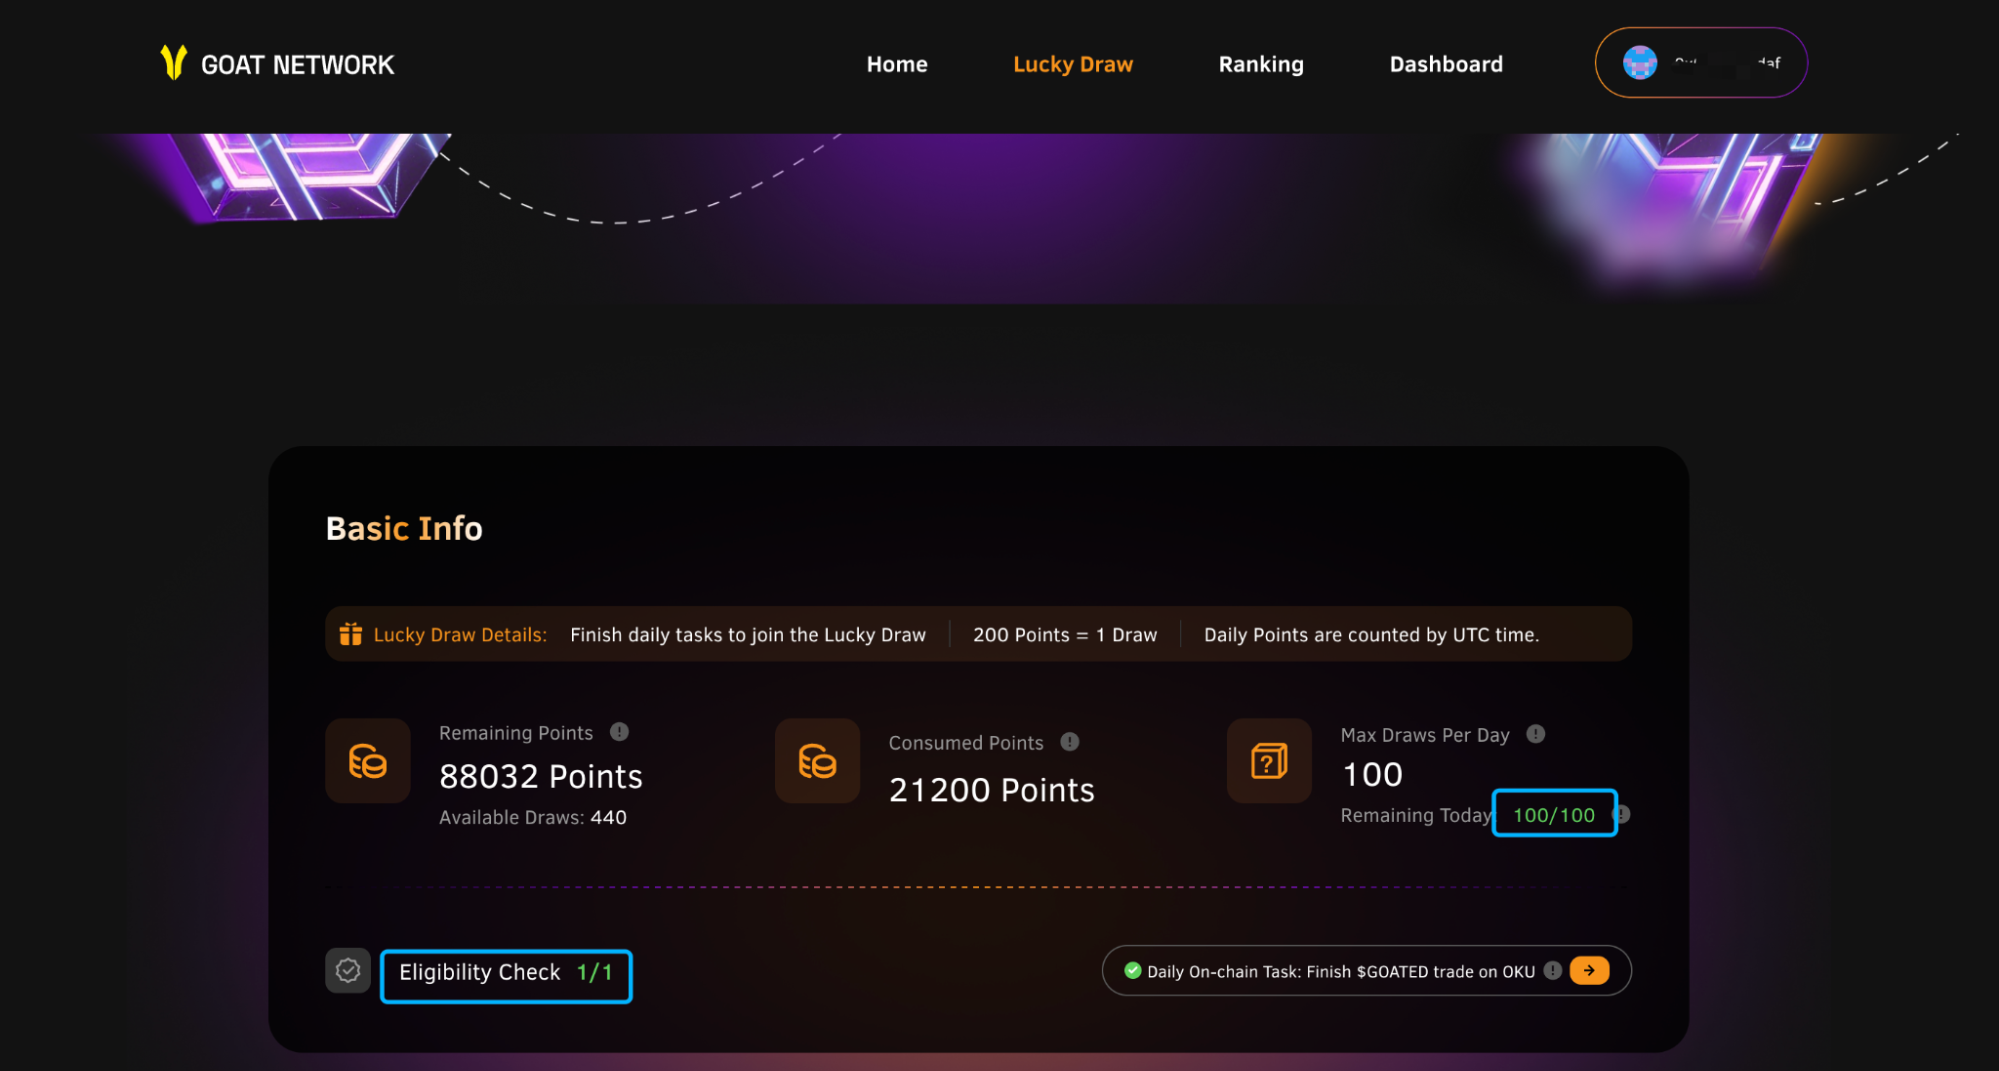Click the gift icon beside Lucky Draw Details

(x=351, y=634)
